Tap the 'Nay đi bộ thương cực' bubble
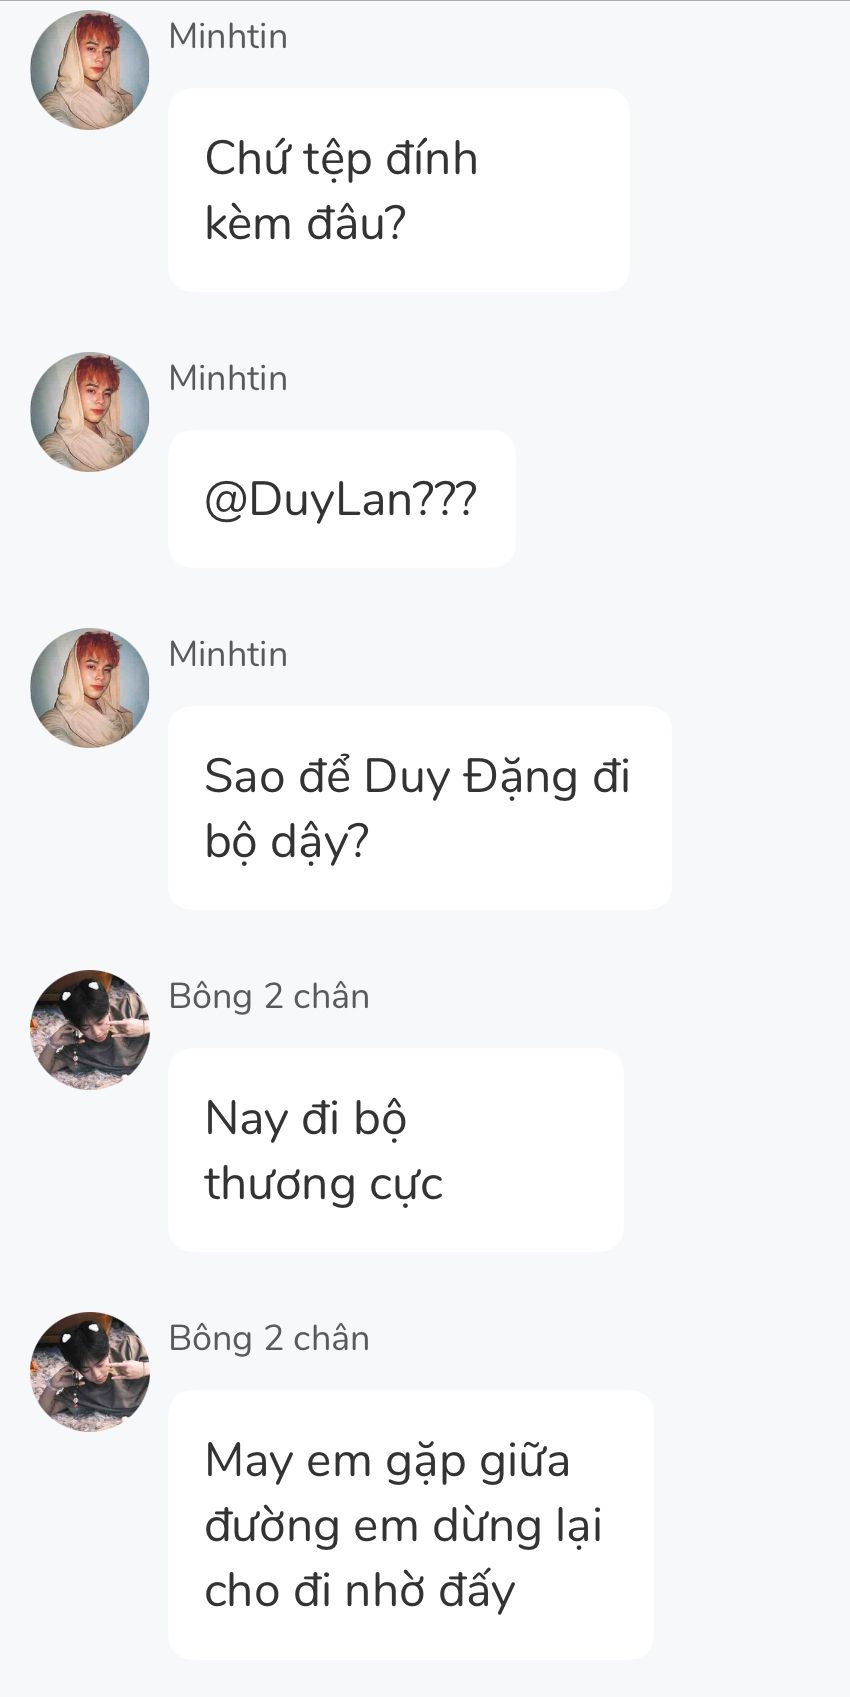Viewport: 850px width, 1697px height. (396, 1150)
